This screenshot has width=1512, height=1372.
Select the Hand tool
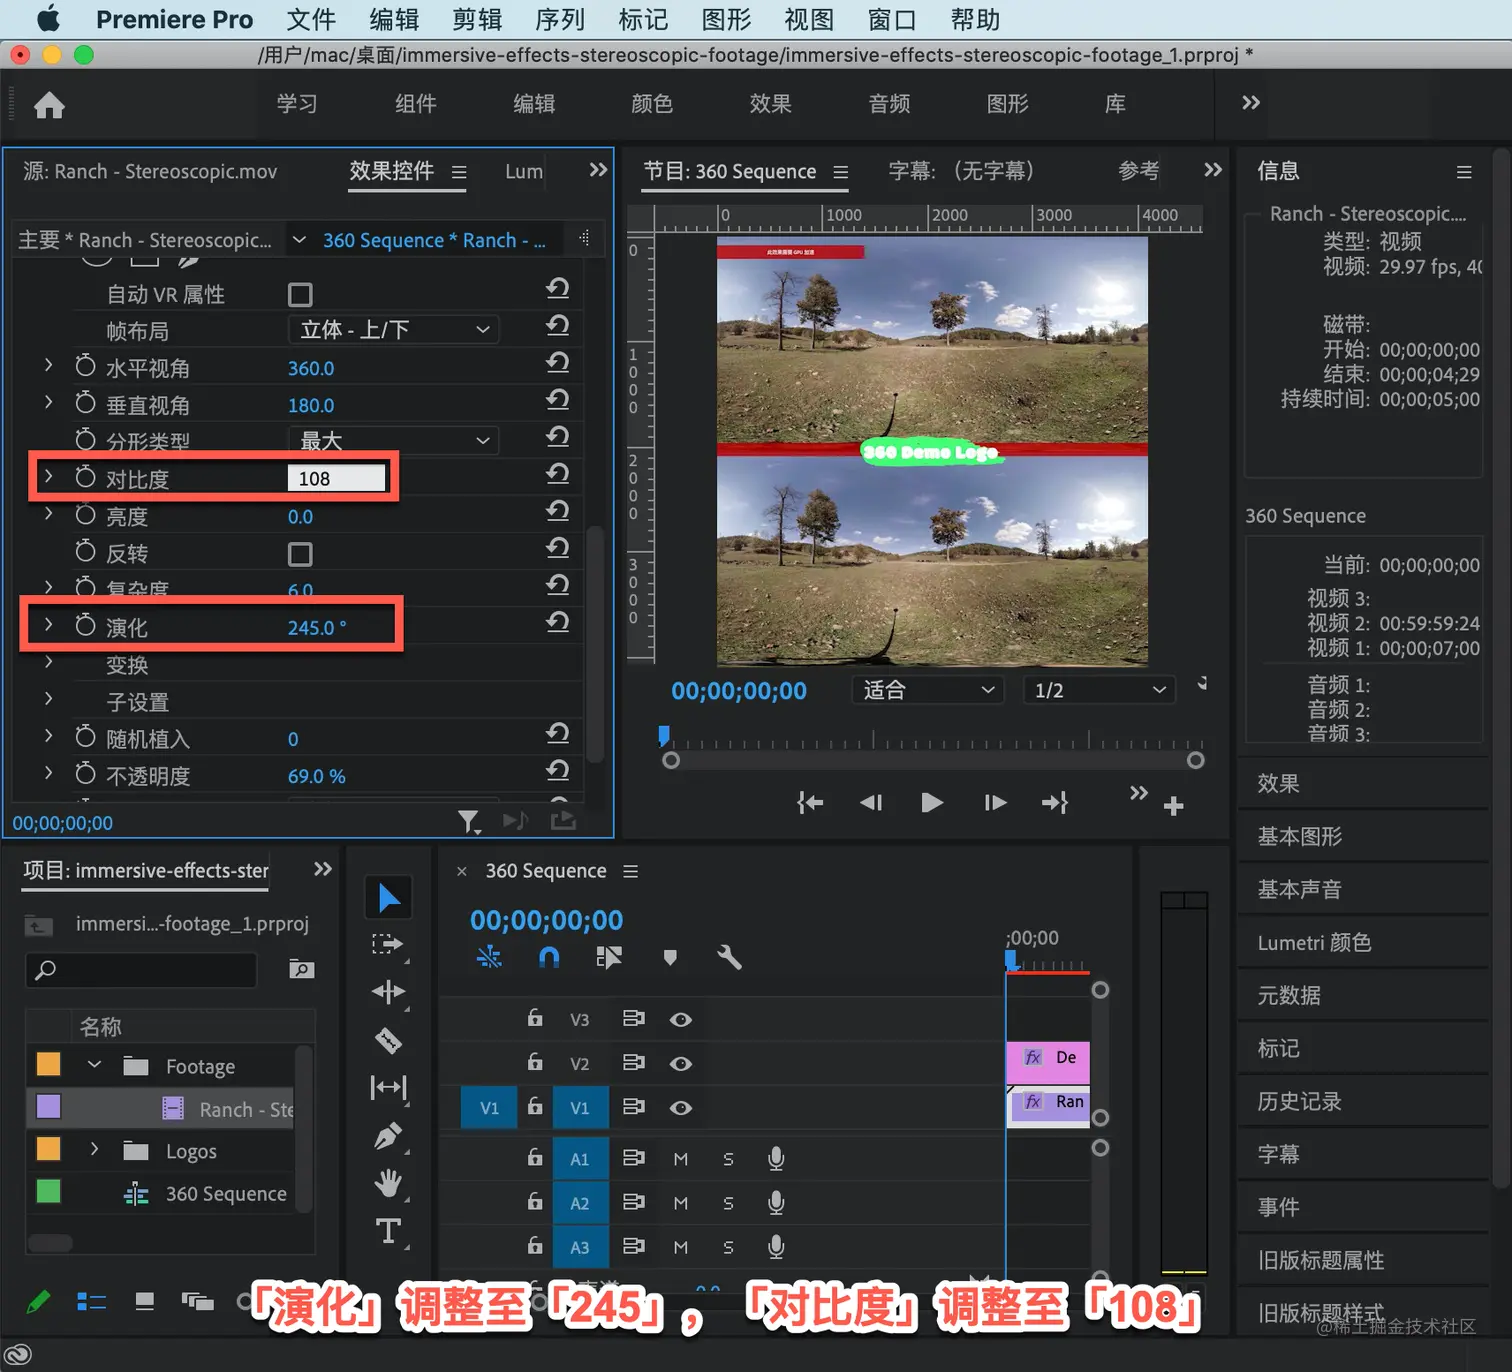(x=388, y=1184)
